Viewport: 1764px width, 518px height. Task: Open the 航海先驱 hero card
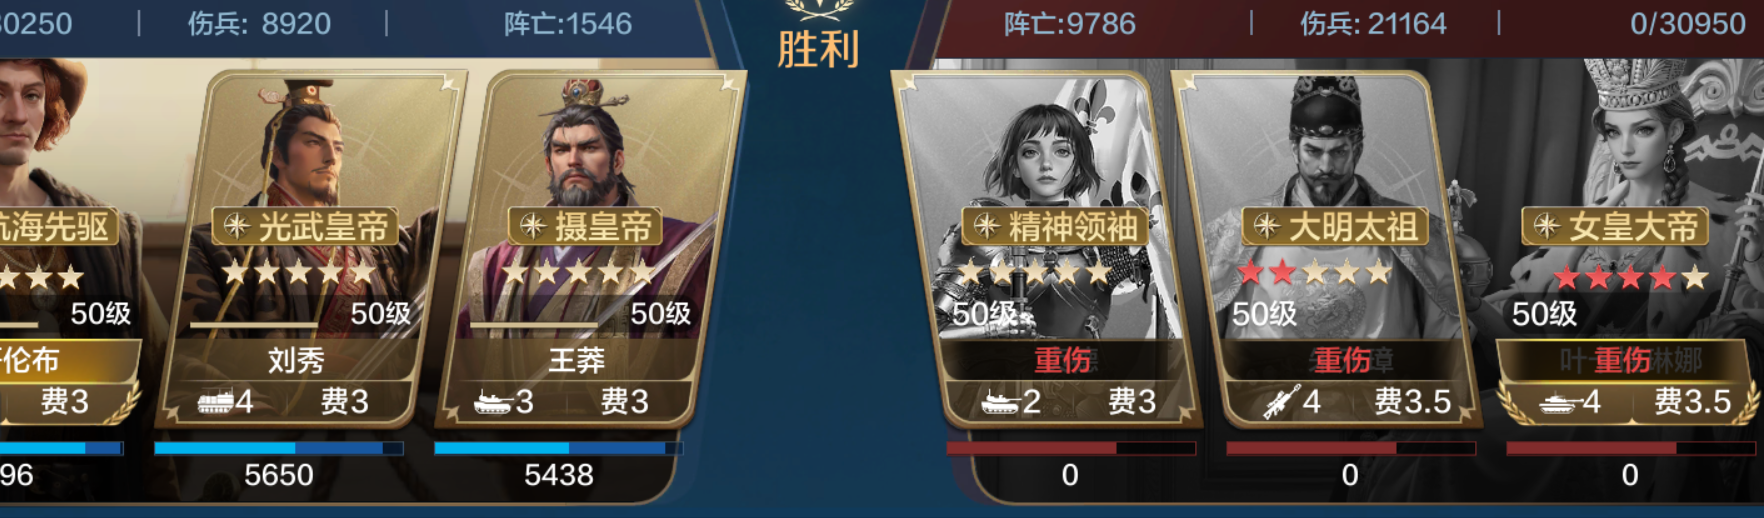pos(60,250)
